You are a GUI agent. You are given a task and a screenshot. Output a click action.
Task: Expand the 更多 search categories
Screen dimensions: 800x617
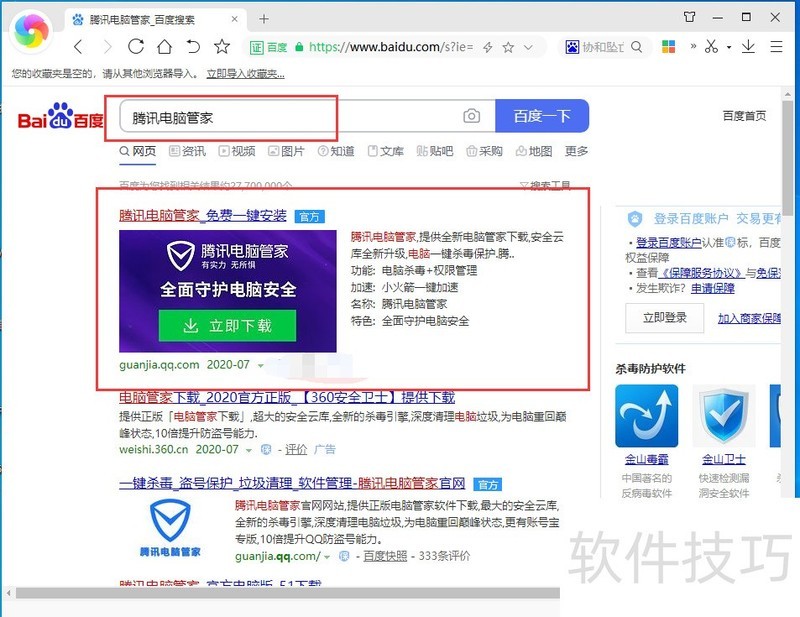(577, 151)
